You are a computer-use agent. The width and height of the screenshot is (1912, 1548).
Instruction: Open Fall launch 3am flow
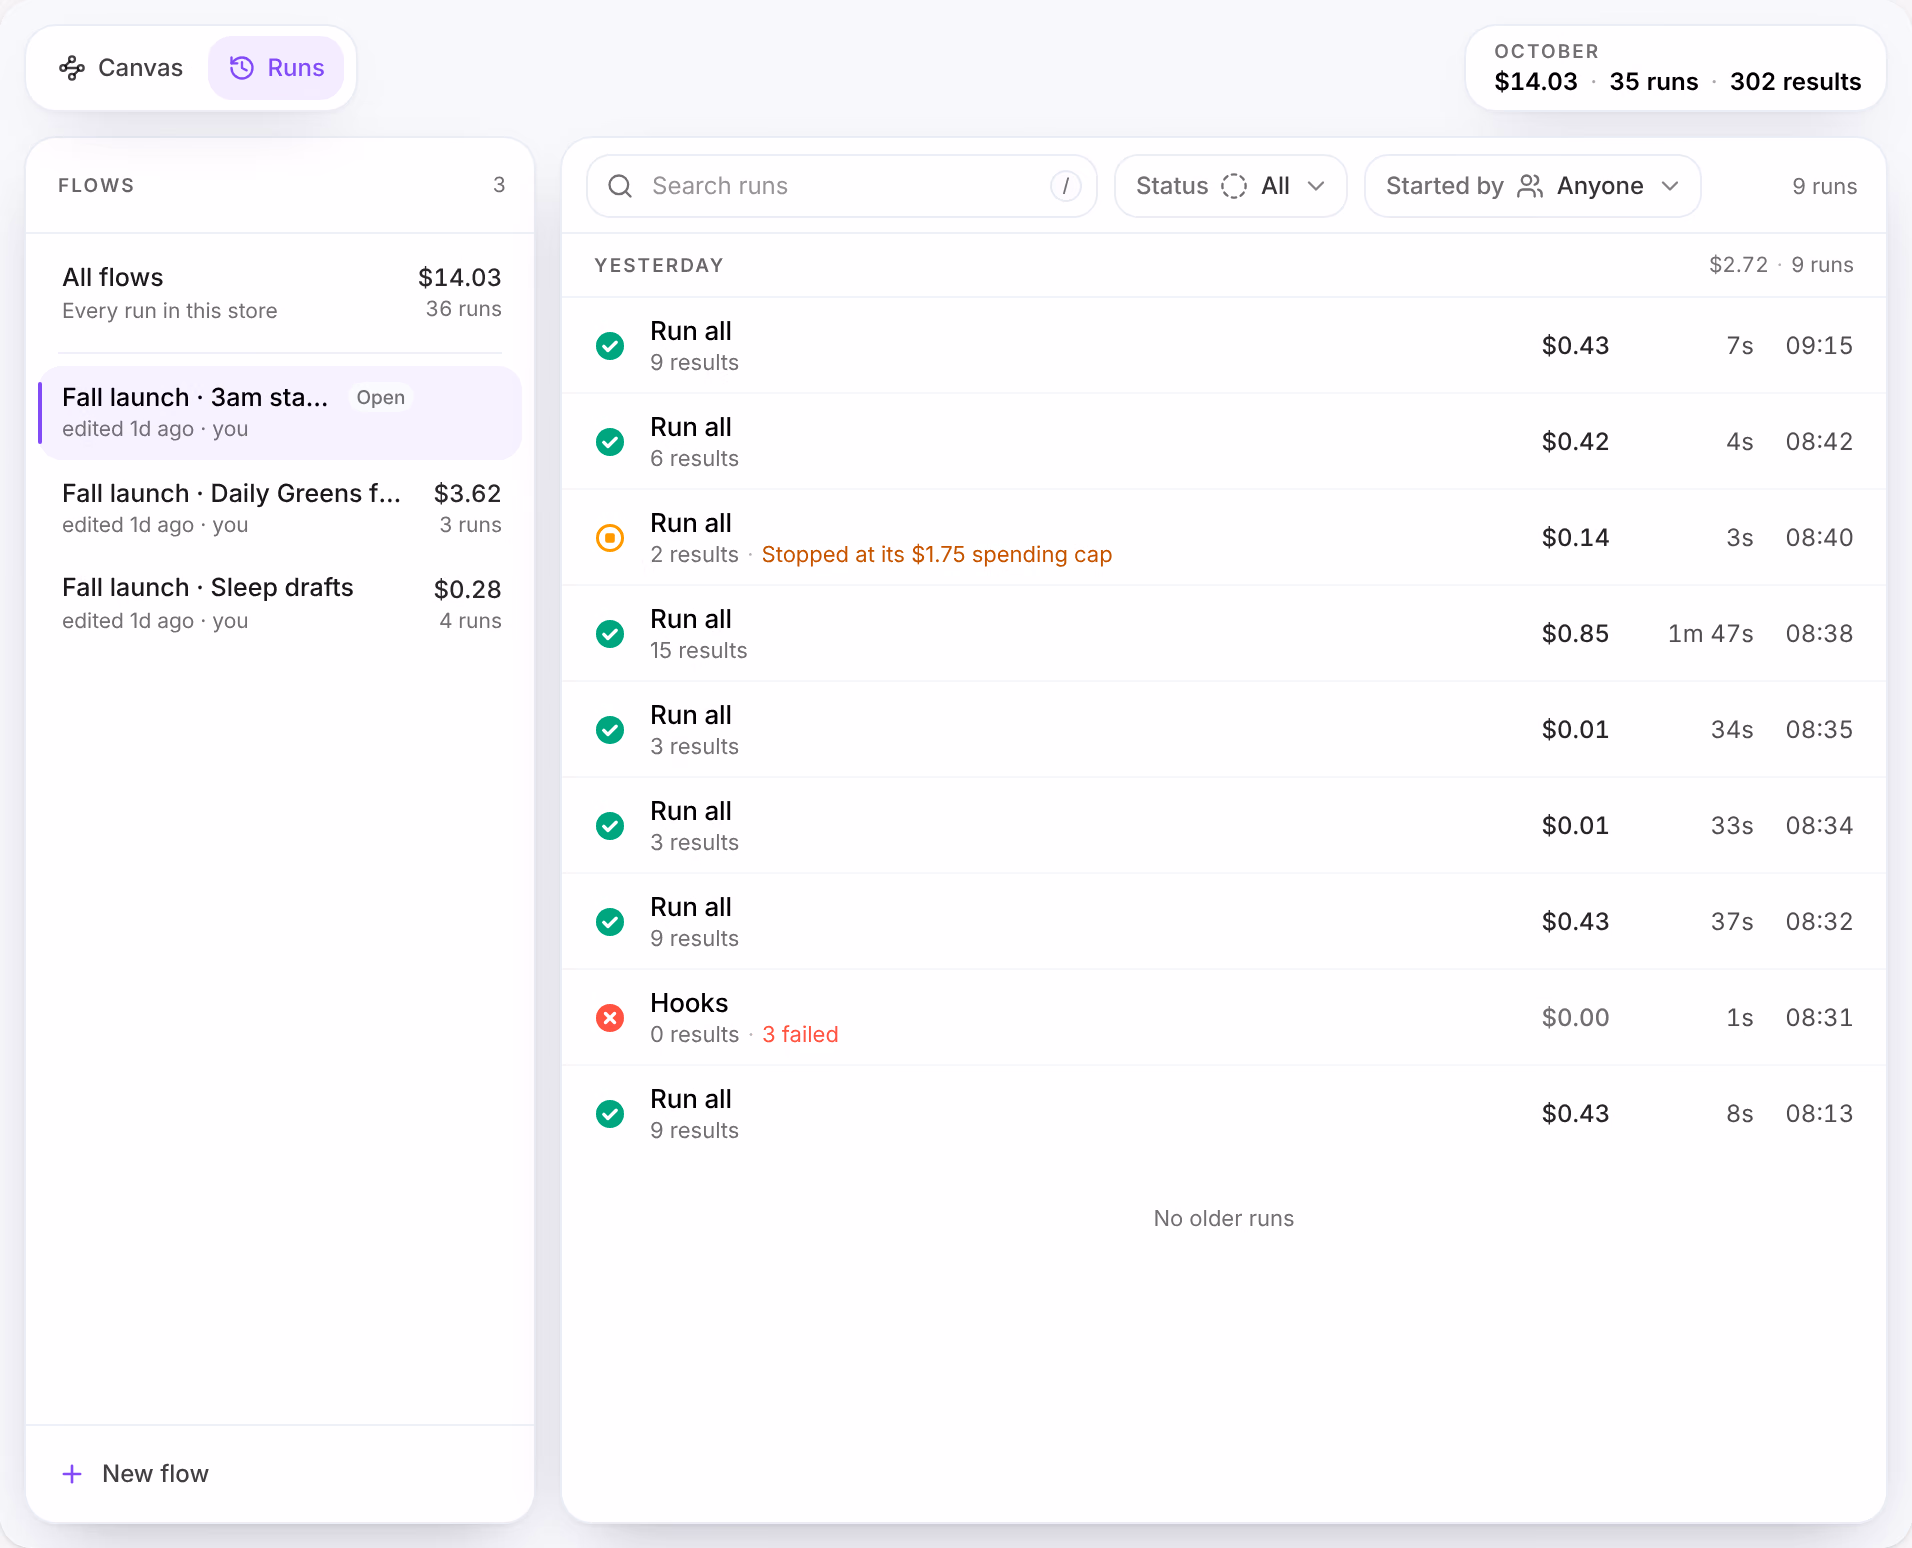point(280,413)
